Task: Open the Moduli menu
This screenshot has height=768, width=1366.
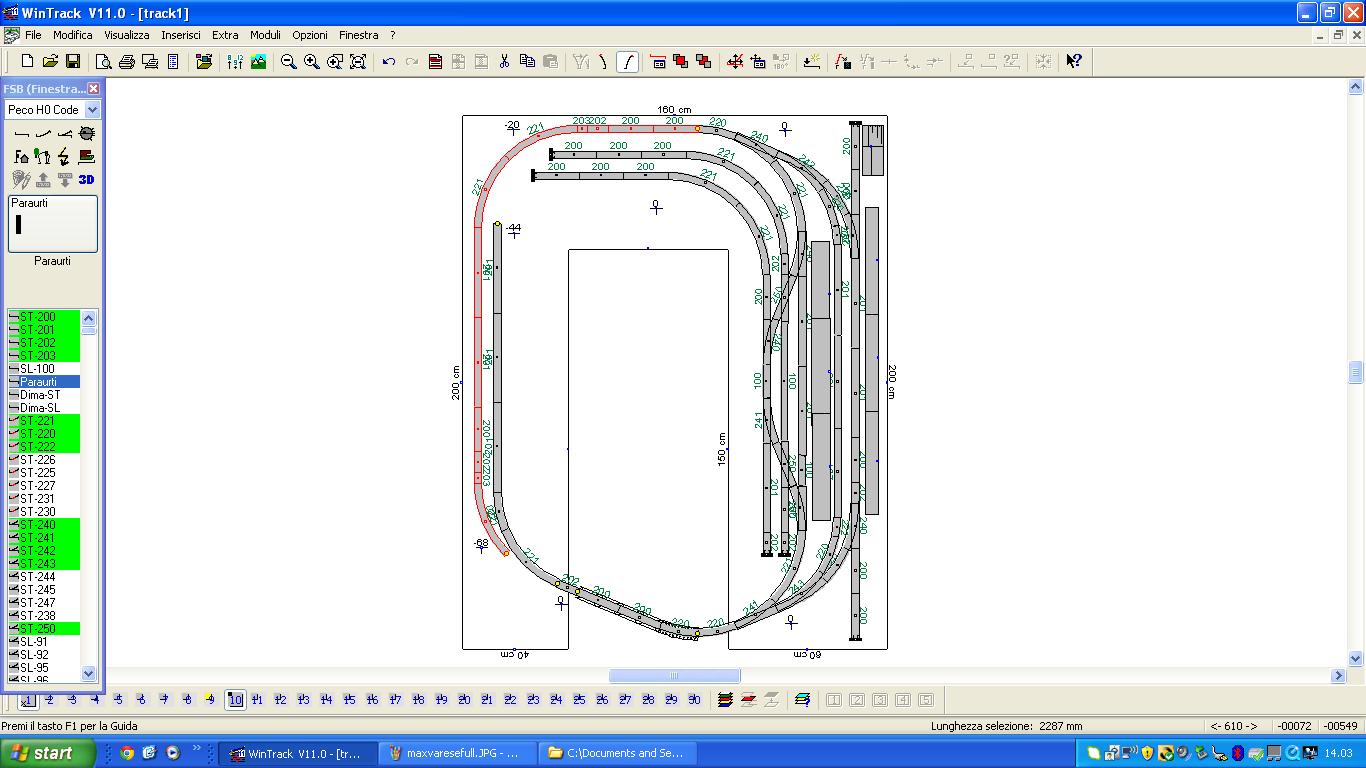Action: (x=265, y=35)
